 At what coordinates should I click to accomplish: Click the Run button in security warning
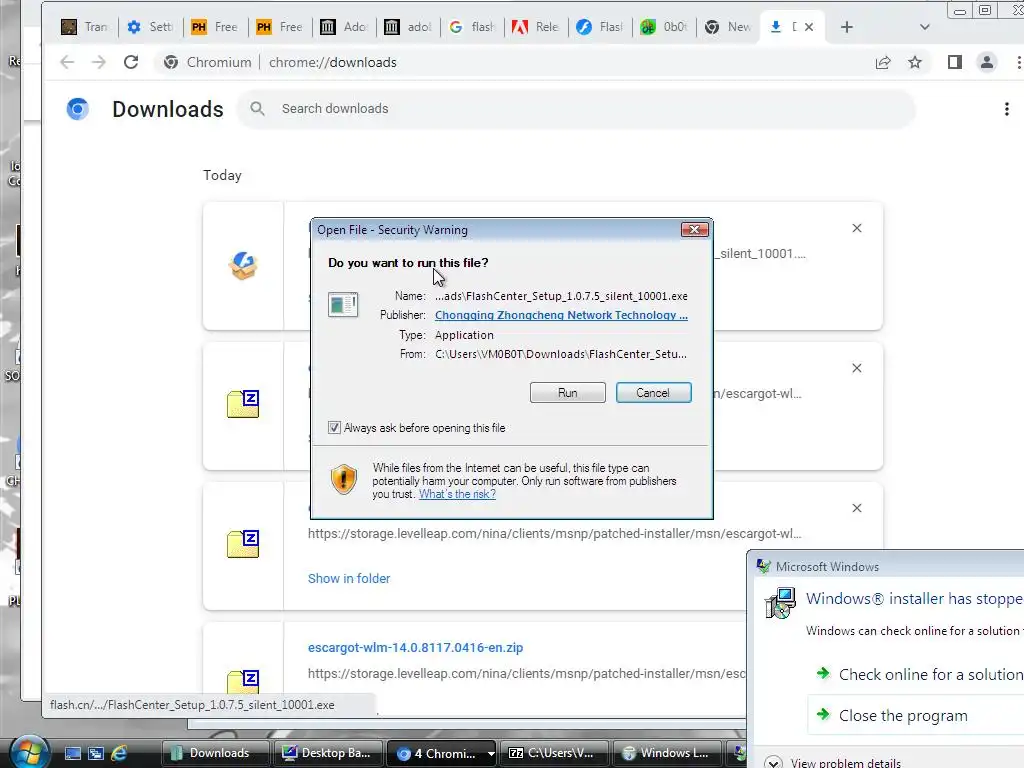coord(568,392)
